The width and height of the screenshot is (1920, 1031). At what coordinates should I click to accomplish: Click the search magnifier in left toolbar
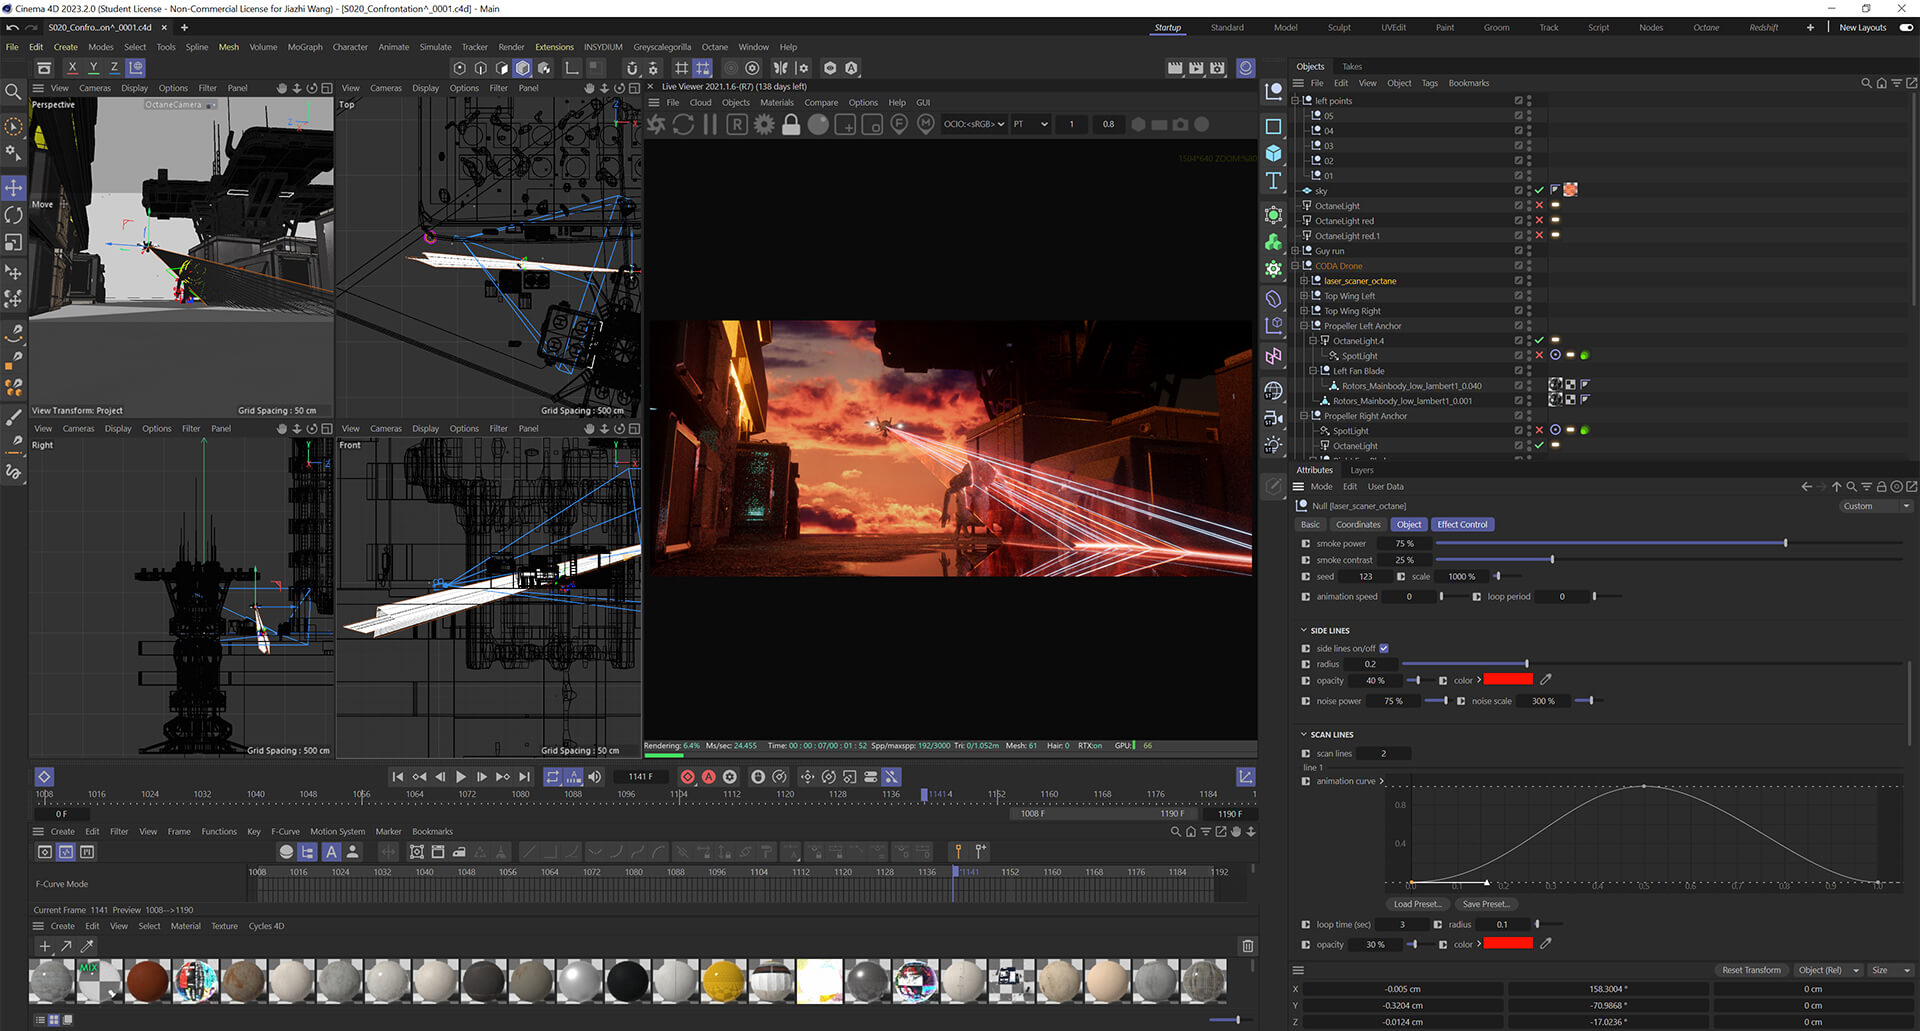click(14, 92)
